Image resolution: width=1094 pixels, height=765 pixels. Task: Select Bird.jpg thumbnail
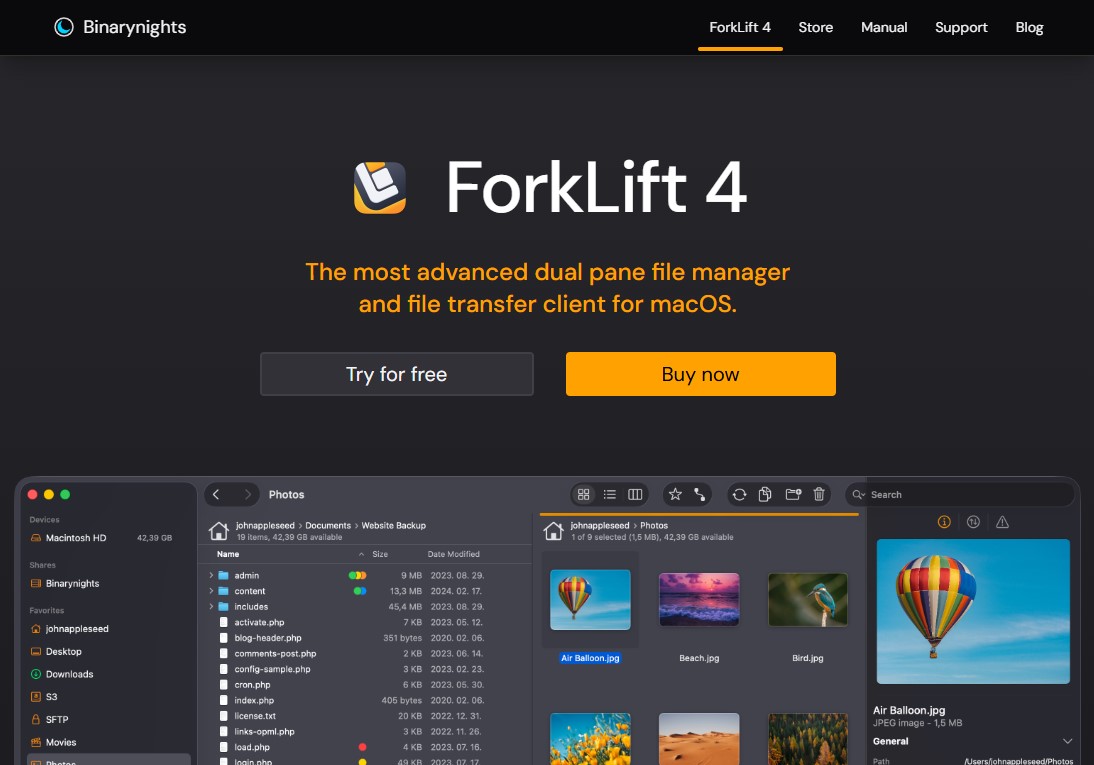click(808, 600)
